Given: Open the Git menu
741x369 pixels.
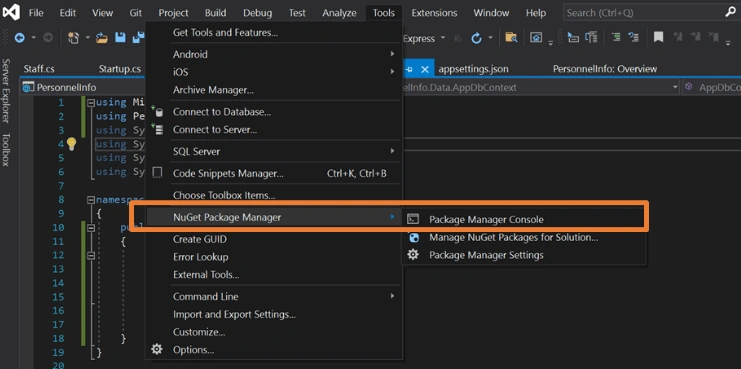Looking at the screenshot, I should [136, 13].
